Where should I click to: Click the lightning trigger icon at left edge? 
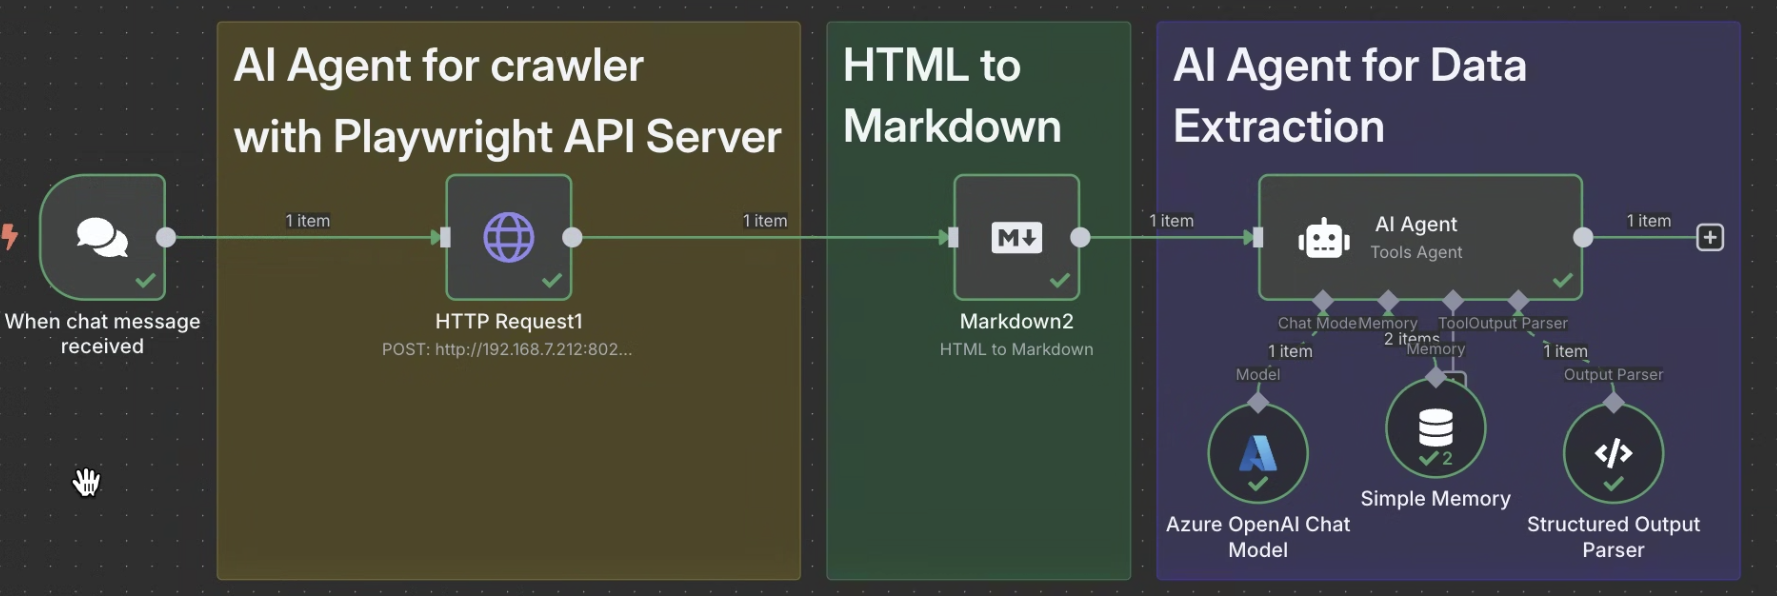coord(10,237)
